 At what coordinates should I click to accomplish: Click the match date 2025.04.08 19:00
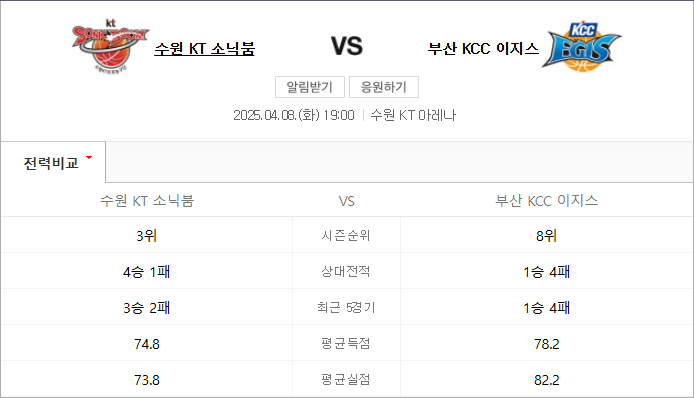pyautogui.click(x=294, y=116)
